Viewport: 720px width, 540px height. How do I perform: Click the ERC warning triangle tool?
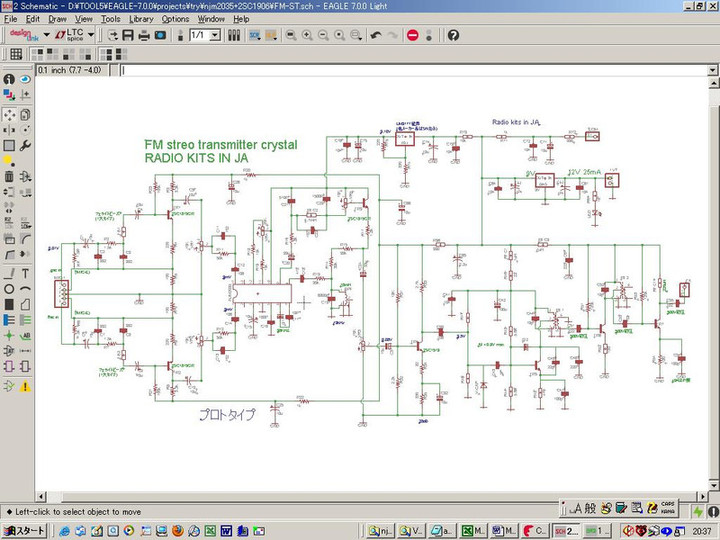tap(25, 386)
